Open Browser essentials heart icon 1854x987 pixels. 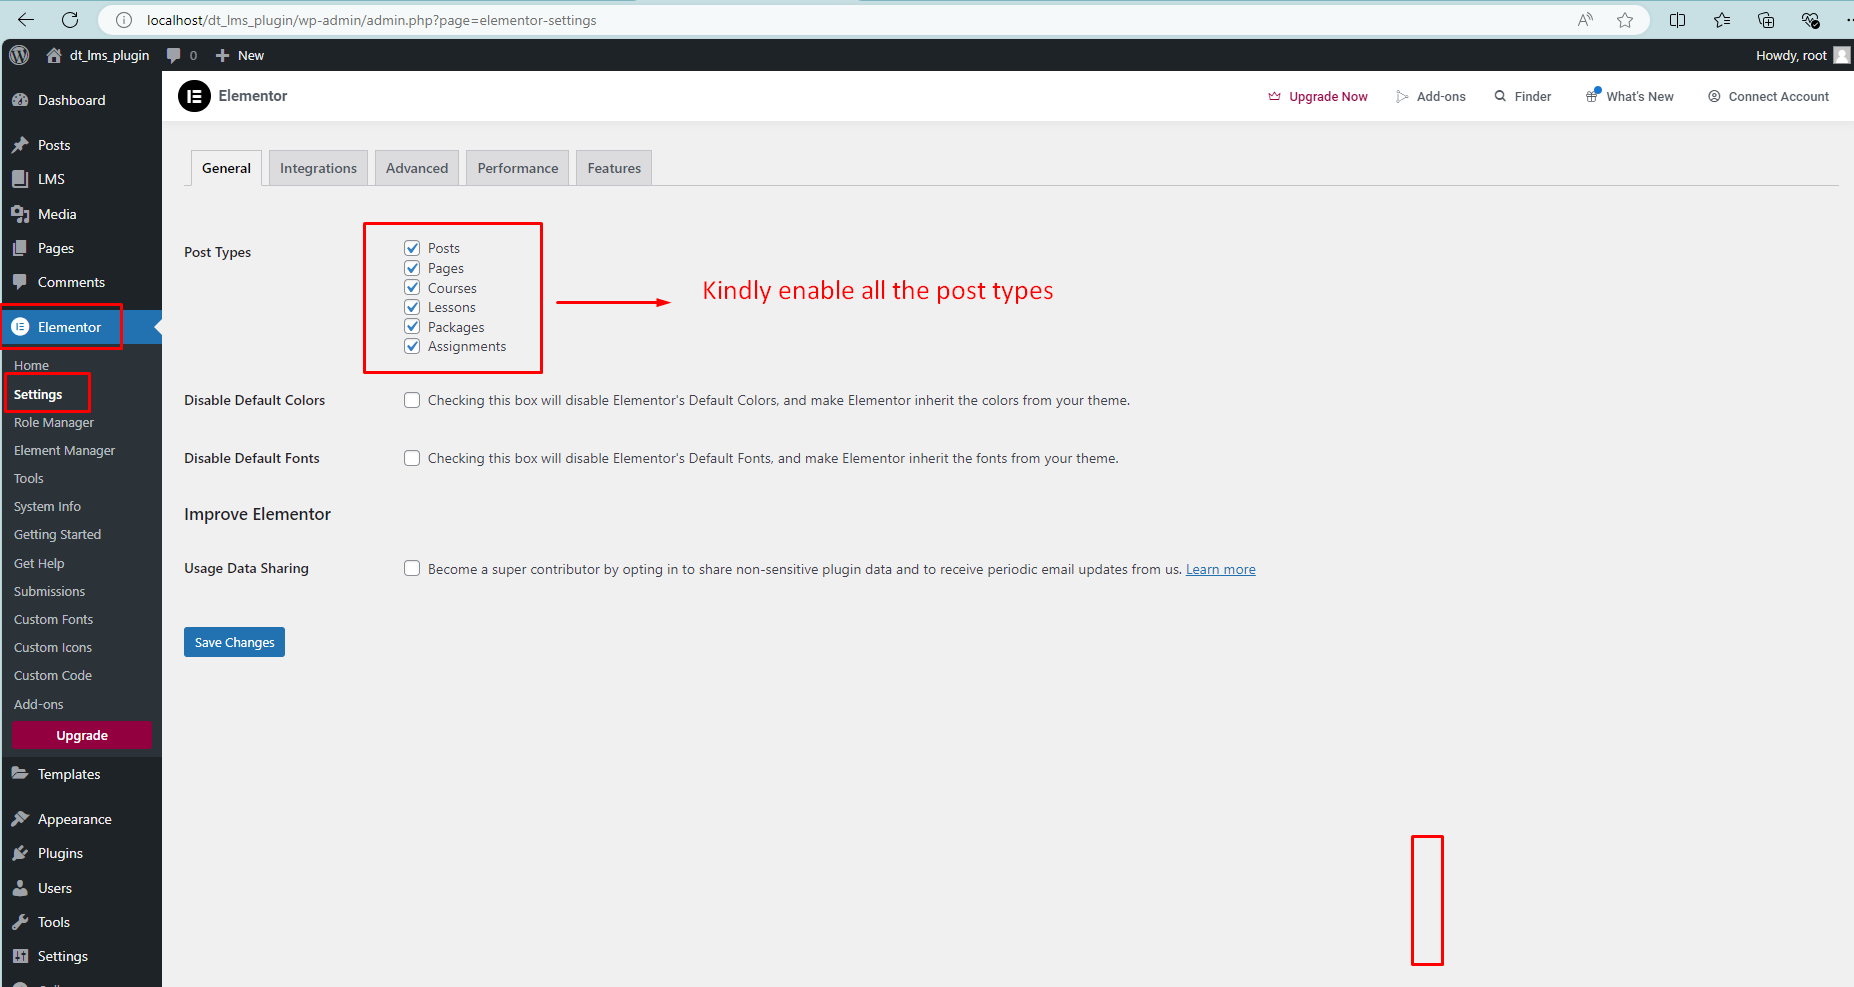pyautogui.click(x=1810, y=20)
